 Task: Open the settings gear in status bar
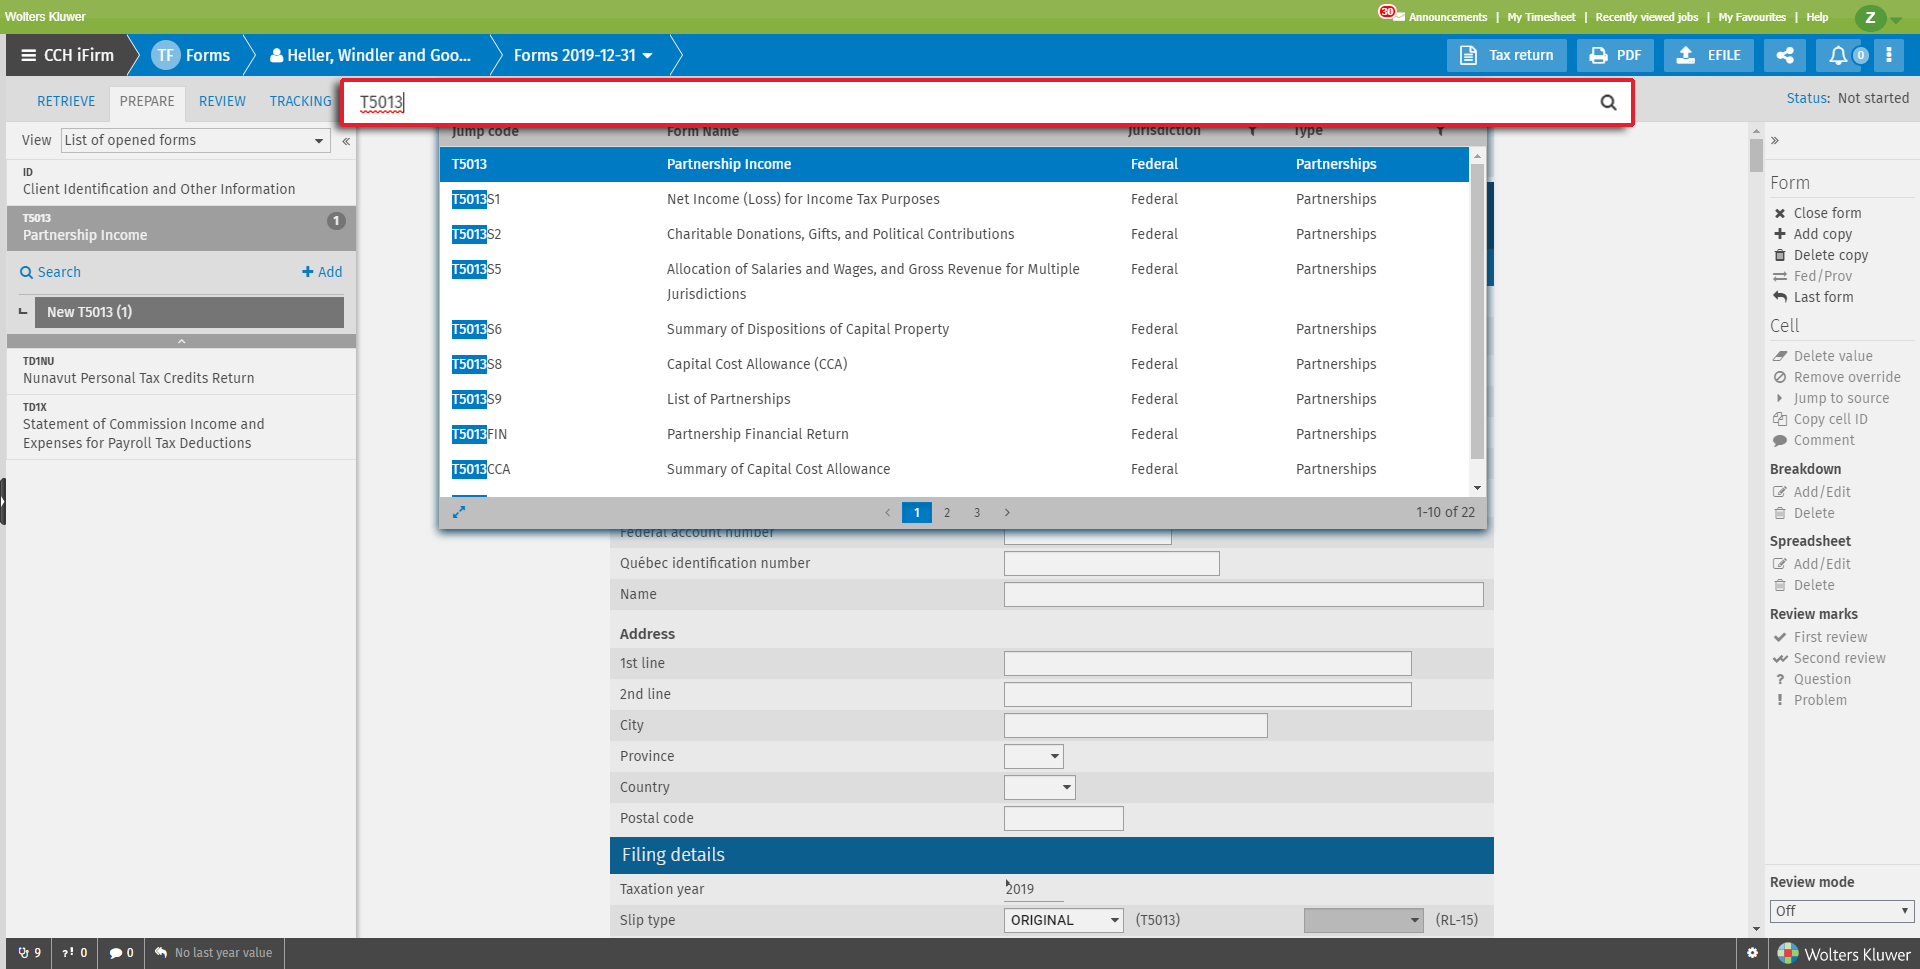(1752, 953)
